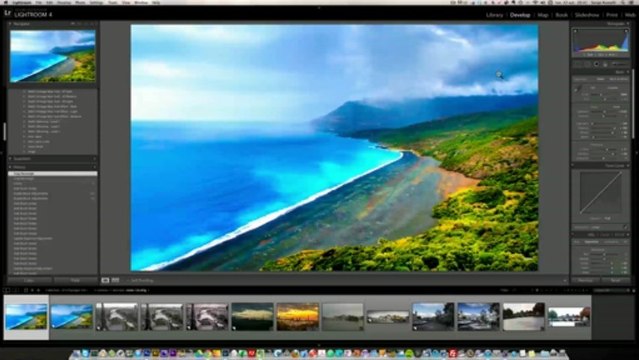The image size is (639, 360).
Task: Go forward using filmstrip right arrow
Action: point(39,290)
